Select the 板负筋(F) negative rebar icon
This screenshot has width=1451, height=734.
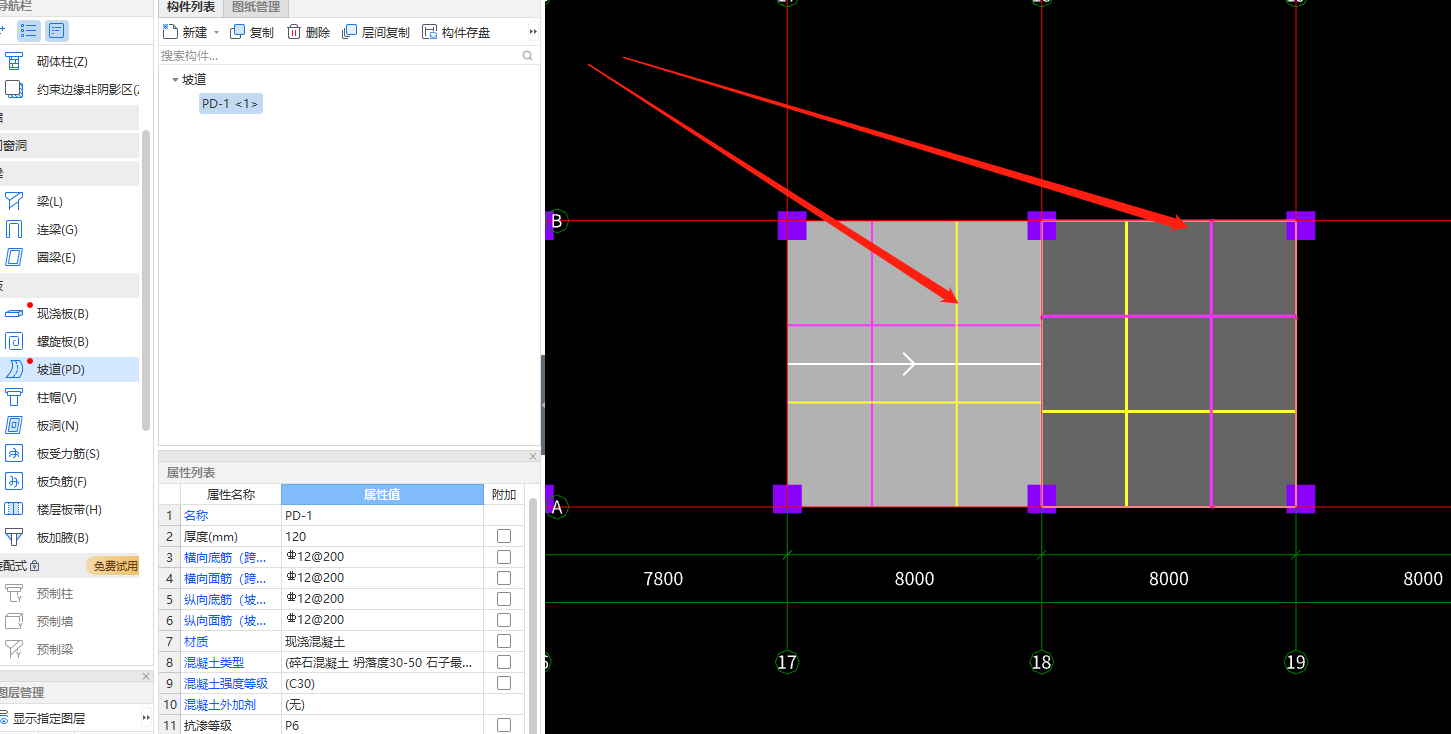pos(14,482)
